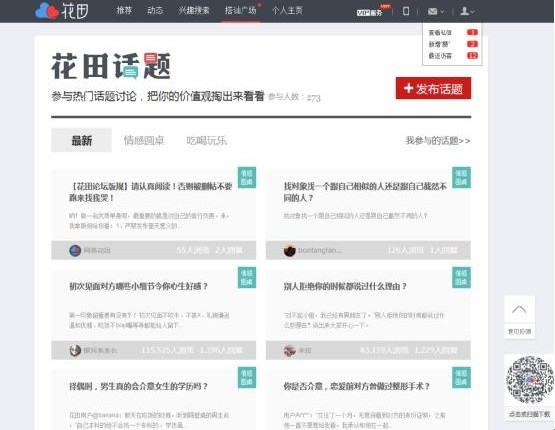Click boctangtan author avatar
The height and width of the screenshot is (430, 555).
click(290, 250)
